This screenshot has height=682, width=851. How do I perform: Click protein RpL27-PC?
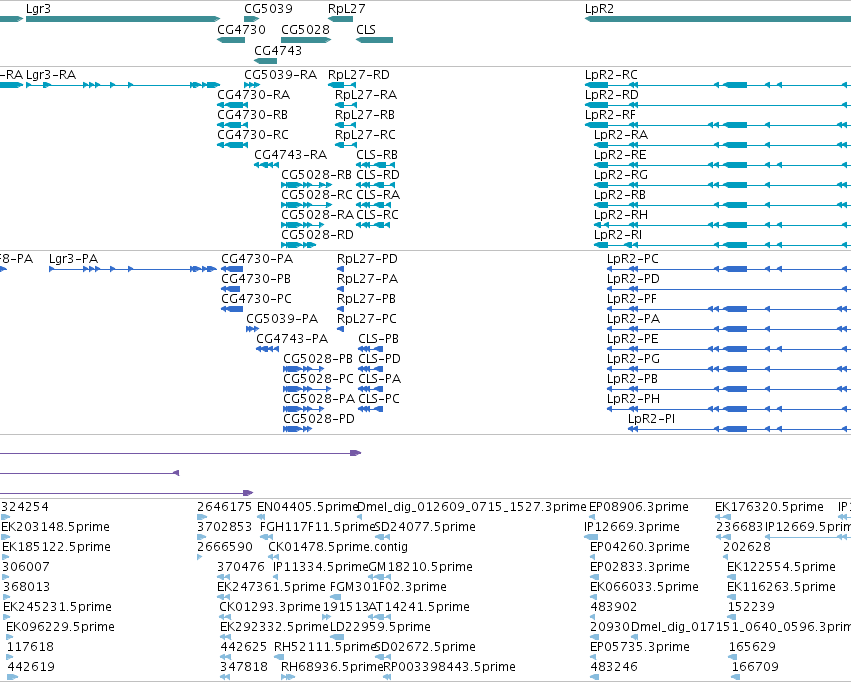click(x=367, y=319)
